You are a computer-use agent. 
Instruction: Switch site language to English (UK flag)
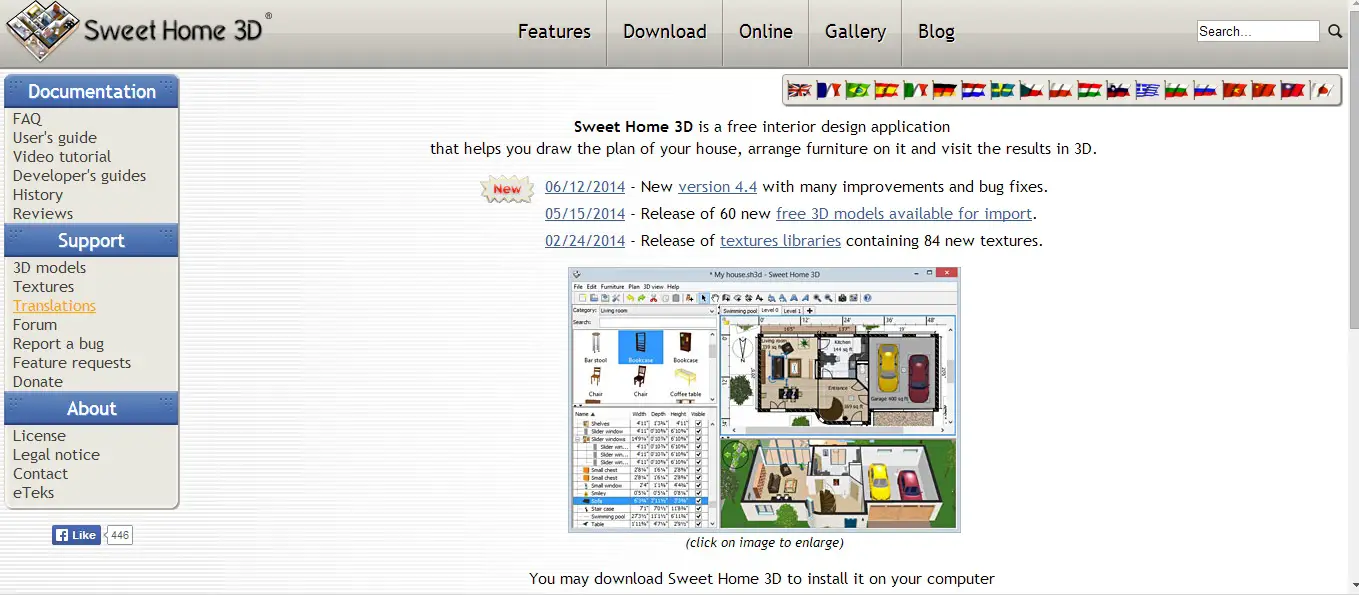pyautogui.click(x=799, y=91)
